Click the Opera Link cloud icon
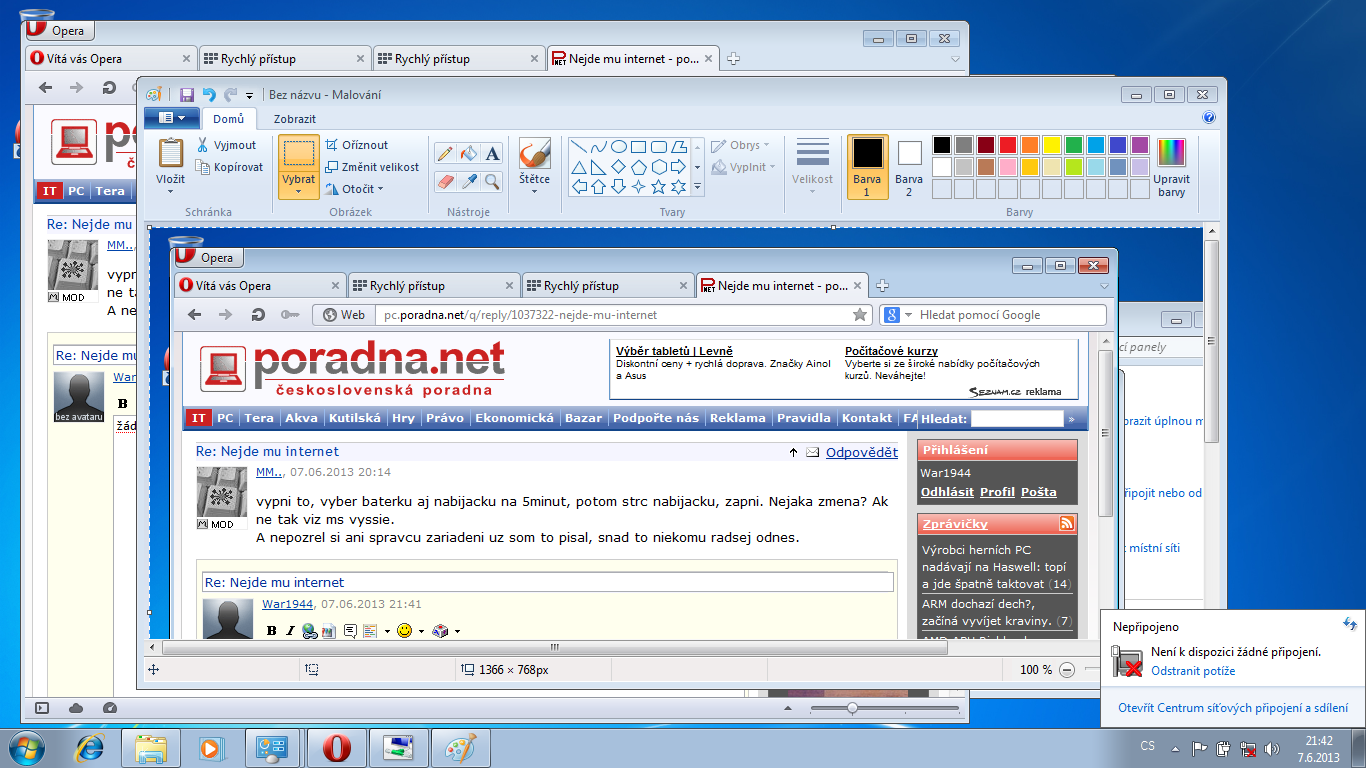This screenshot has height=768, width=1366. tap(76, 708)
